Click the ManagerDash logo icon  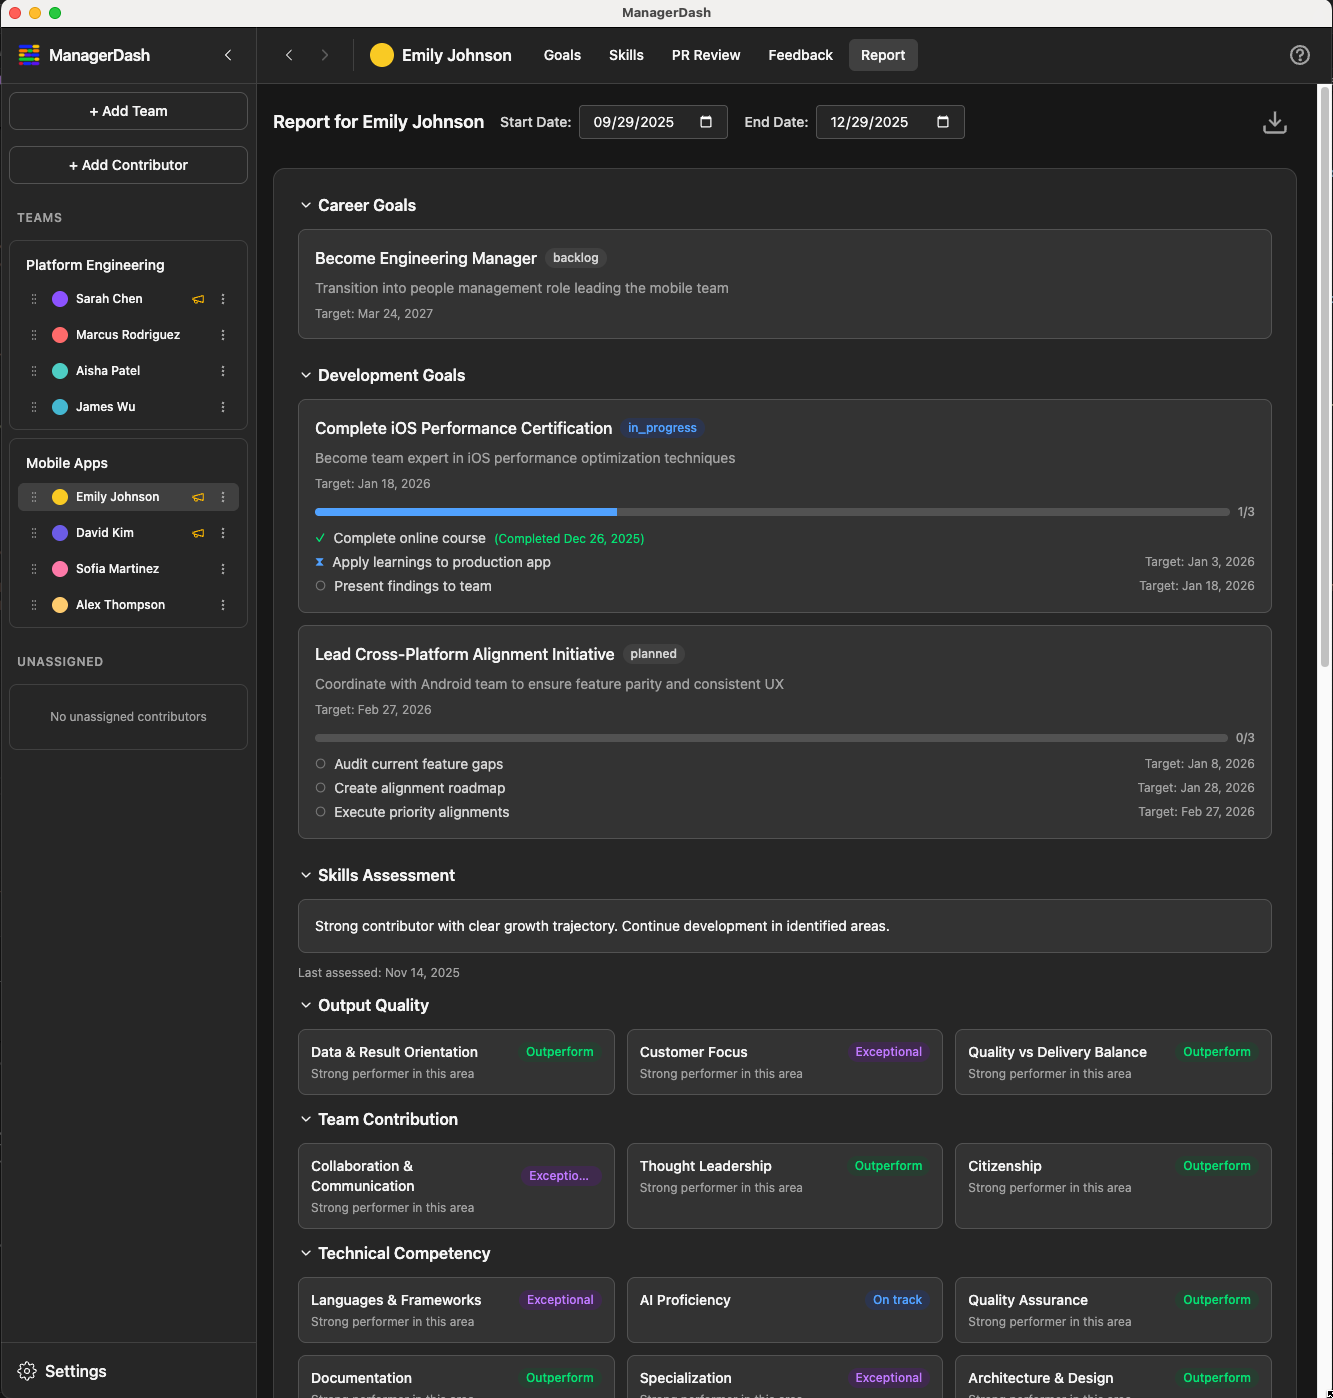pyautogui.click(x=29, y=55)
